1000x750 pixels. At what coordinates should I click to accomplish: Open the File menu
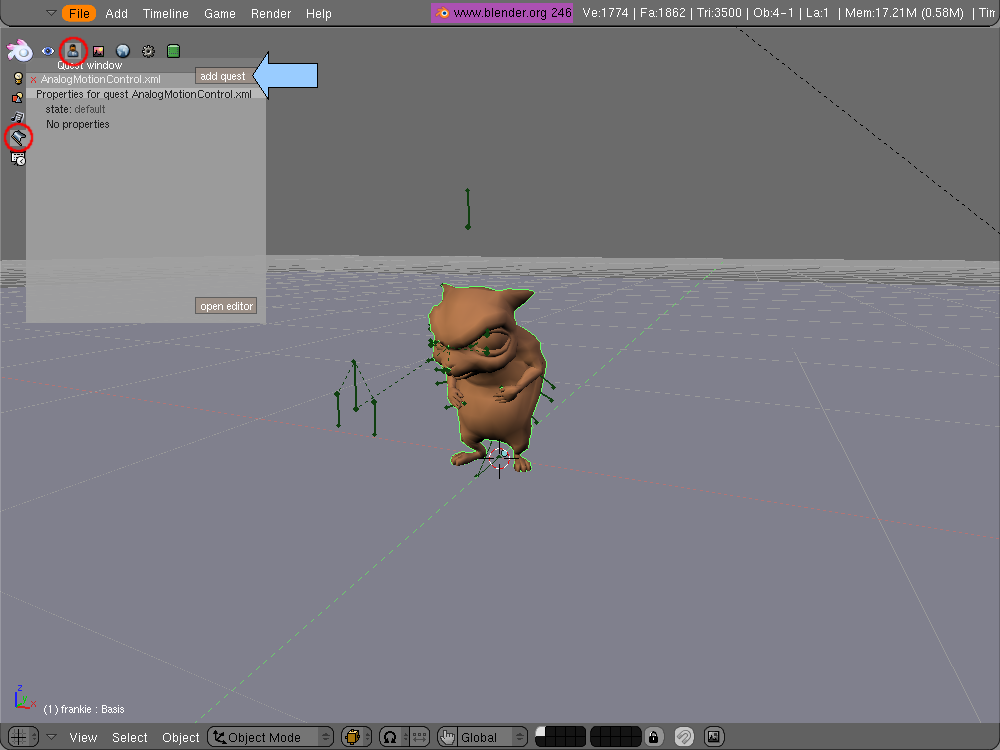(x=79, y=13)
